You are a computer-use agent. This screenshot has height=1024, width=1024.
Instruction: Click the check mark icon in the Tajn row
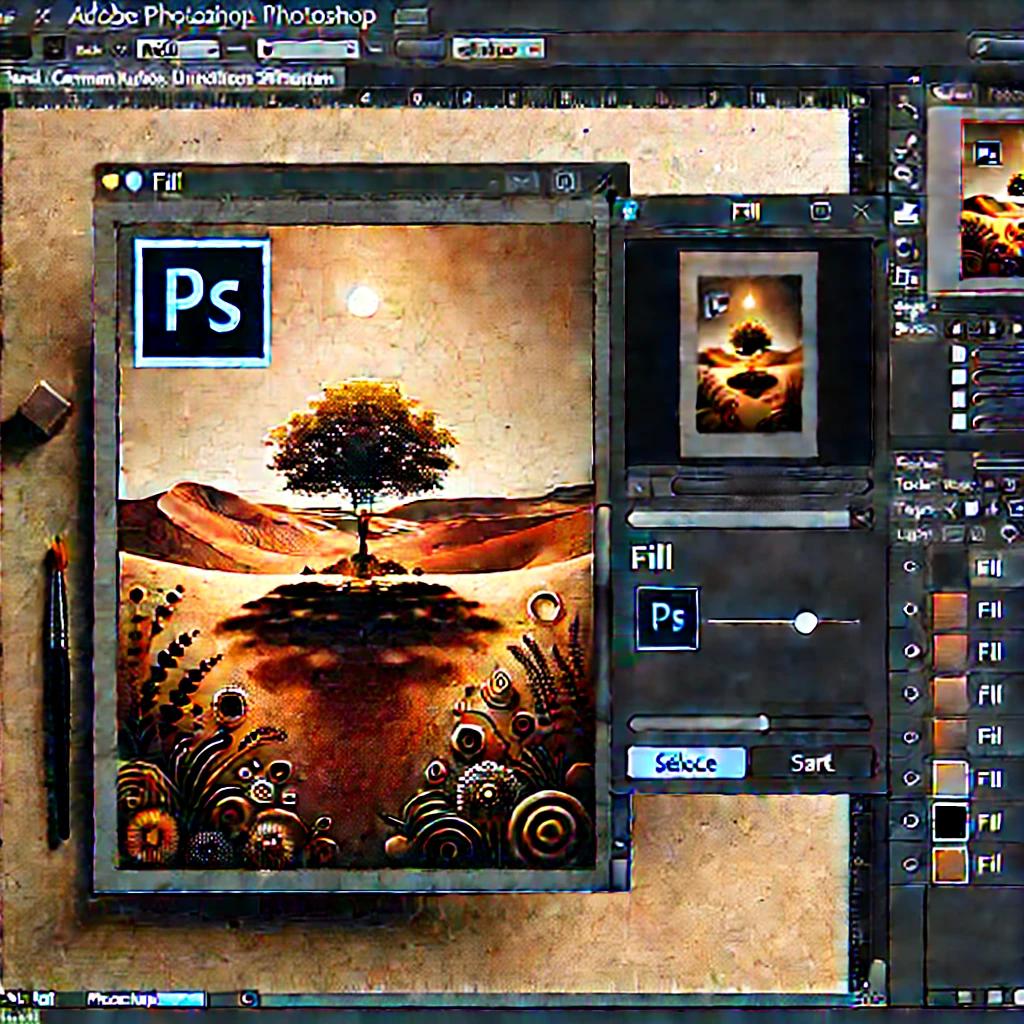(951, 508)
